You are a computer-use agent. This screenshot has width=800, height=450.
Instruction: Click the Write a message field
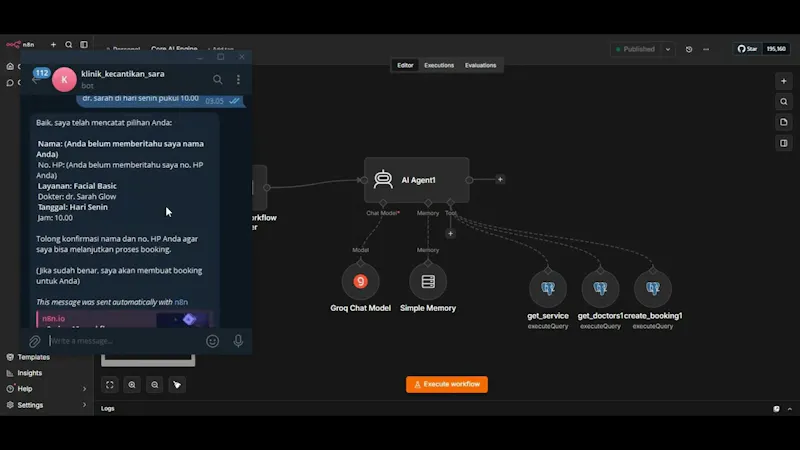pos(125,341)
